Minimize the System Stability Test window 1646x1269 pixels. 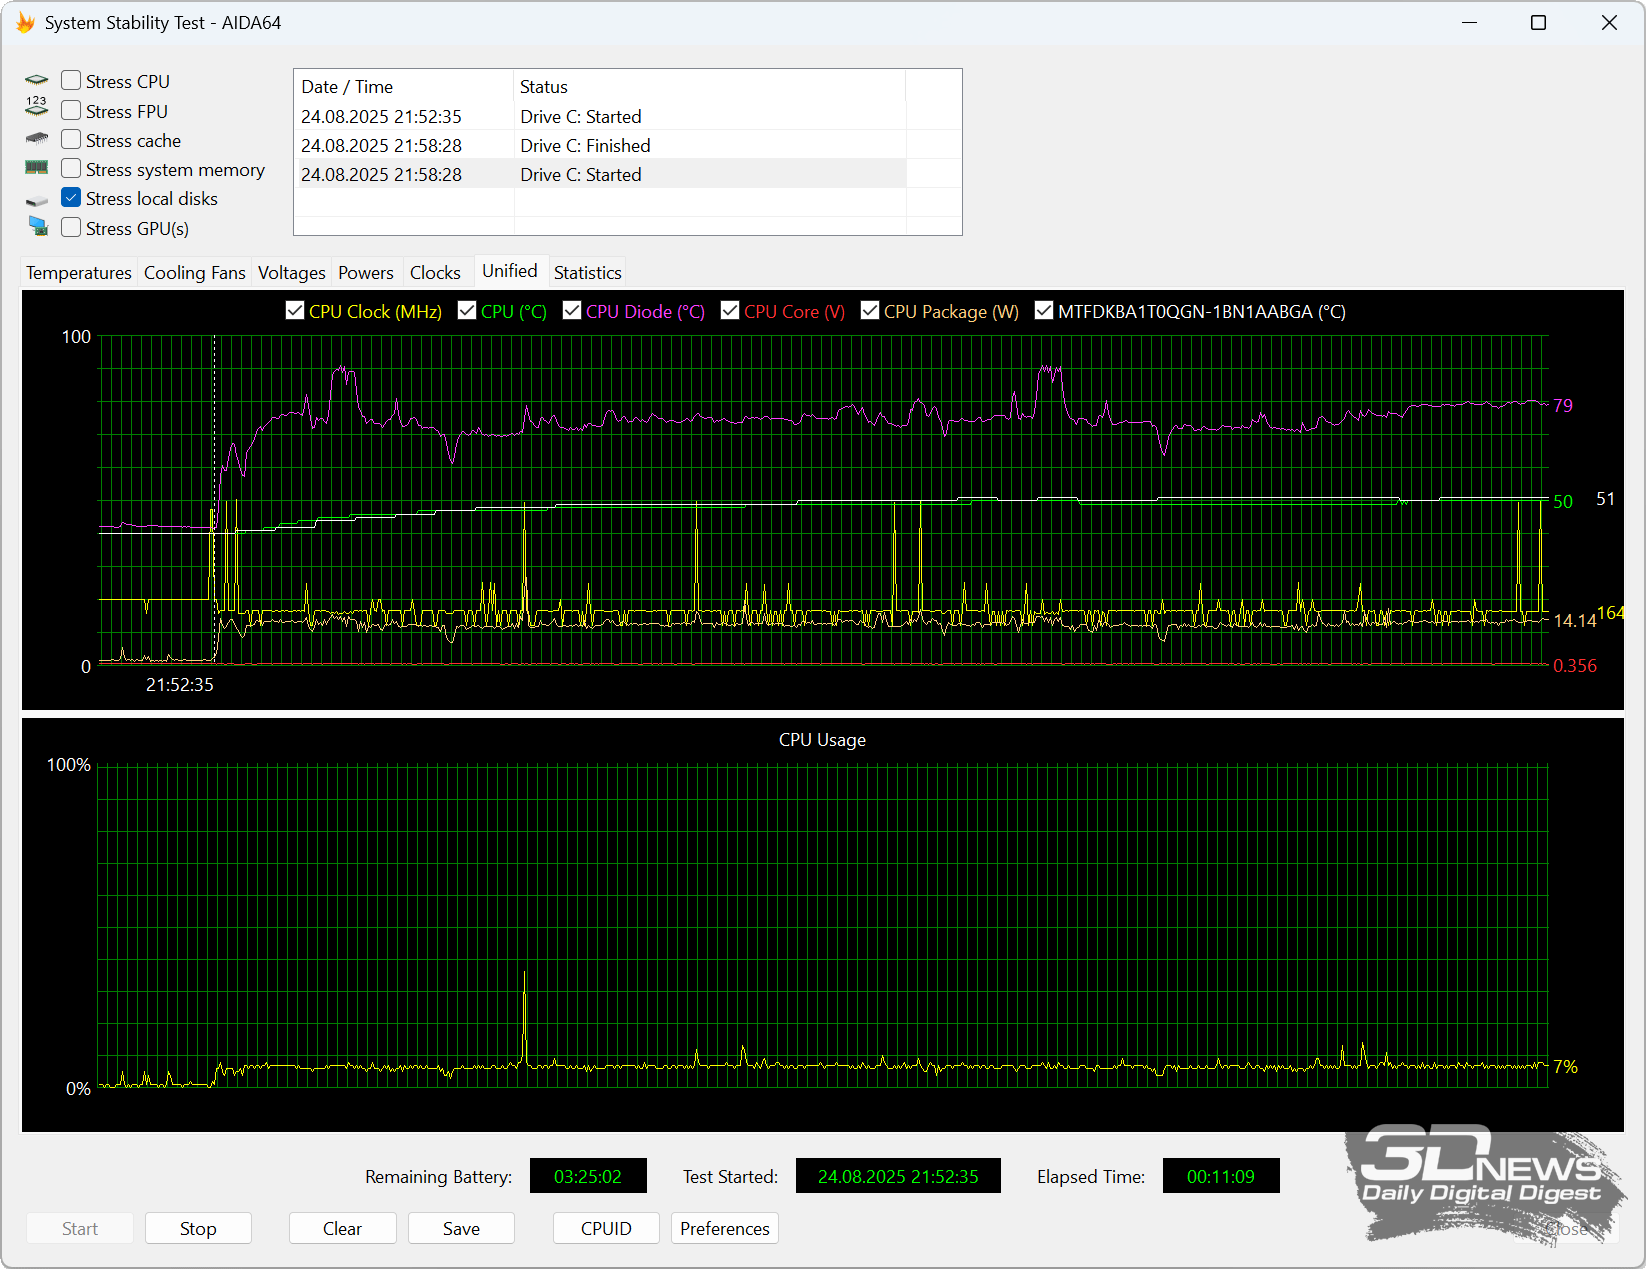pyautogui.click(x=1469, y=22)
